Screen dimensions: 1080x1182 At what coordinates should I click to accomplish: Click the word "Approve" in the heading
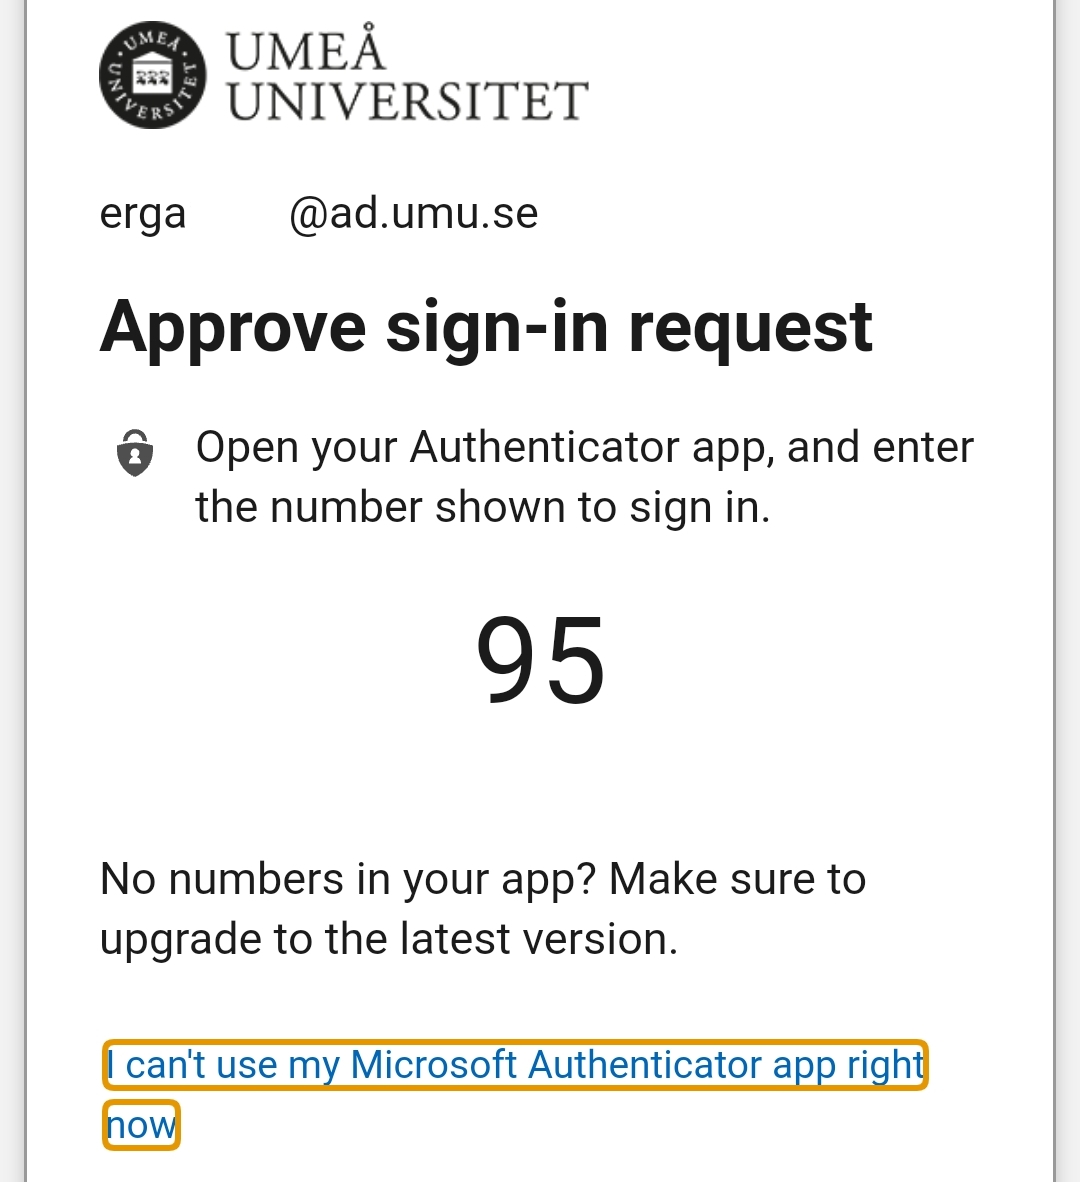[x=233, y=329]
